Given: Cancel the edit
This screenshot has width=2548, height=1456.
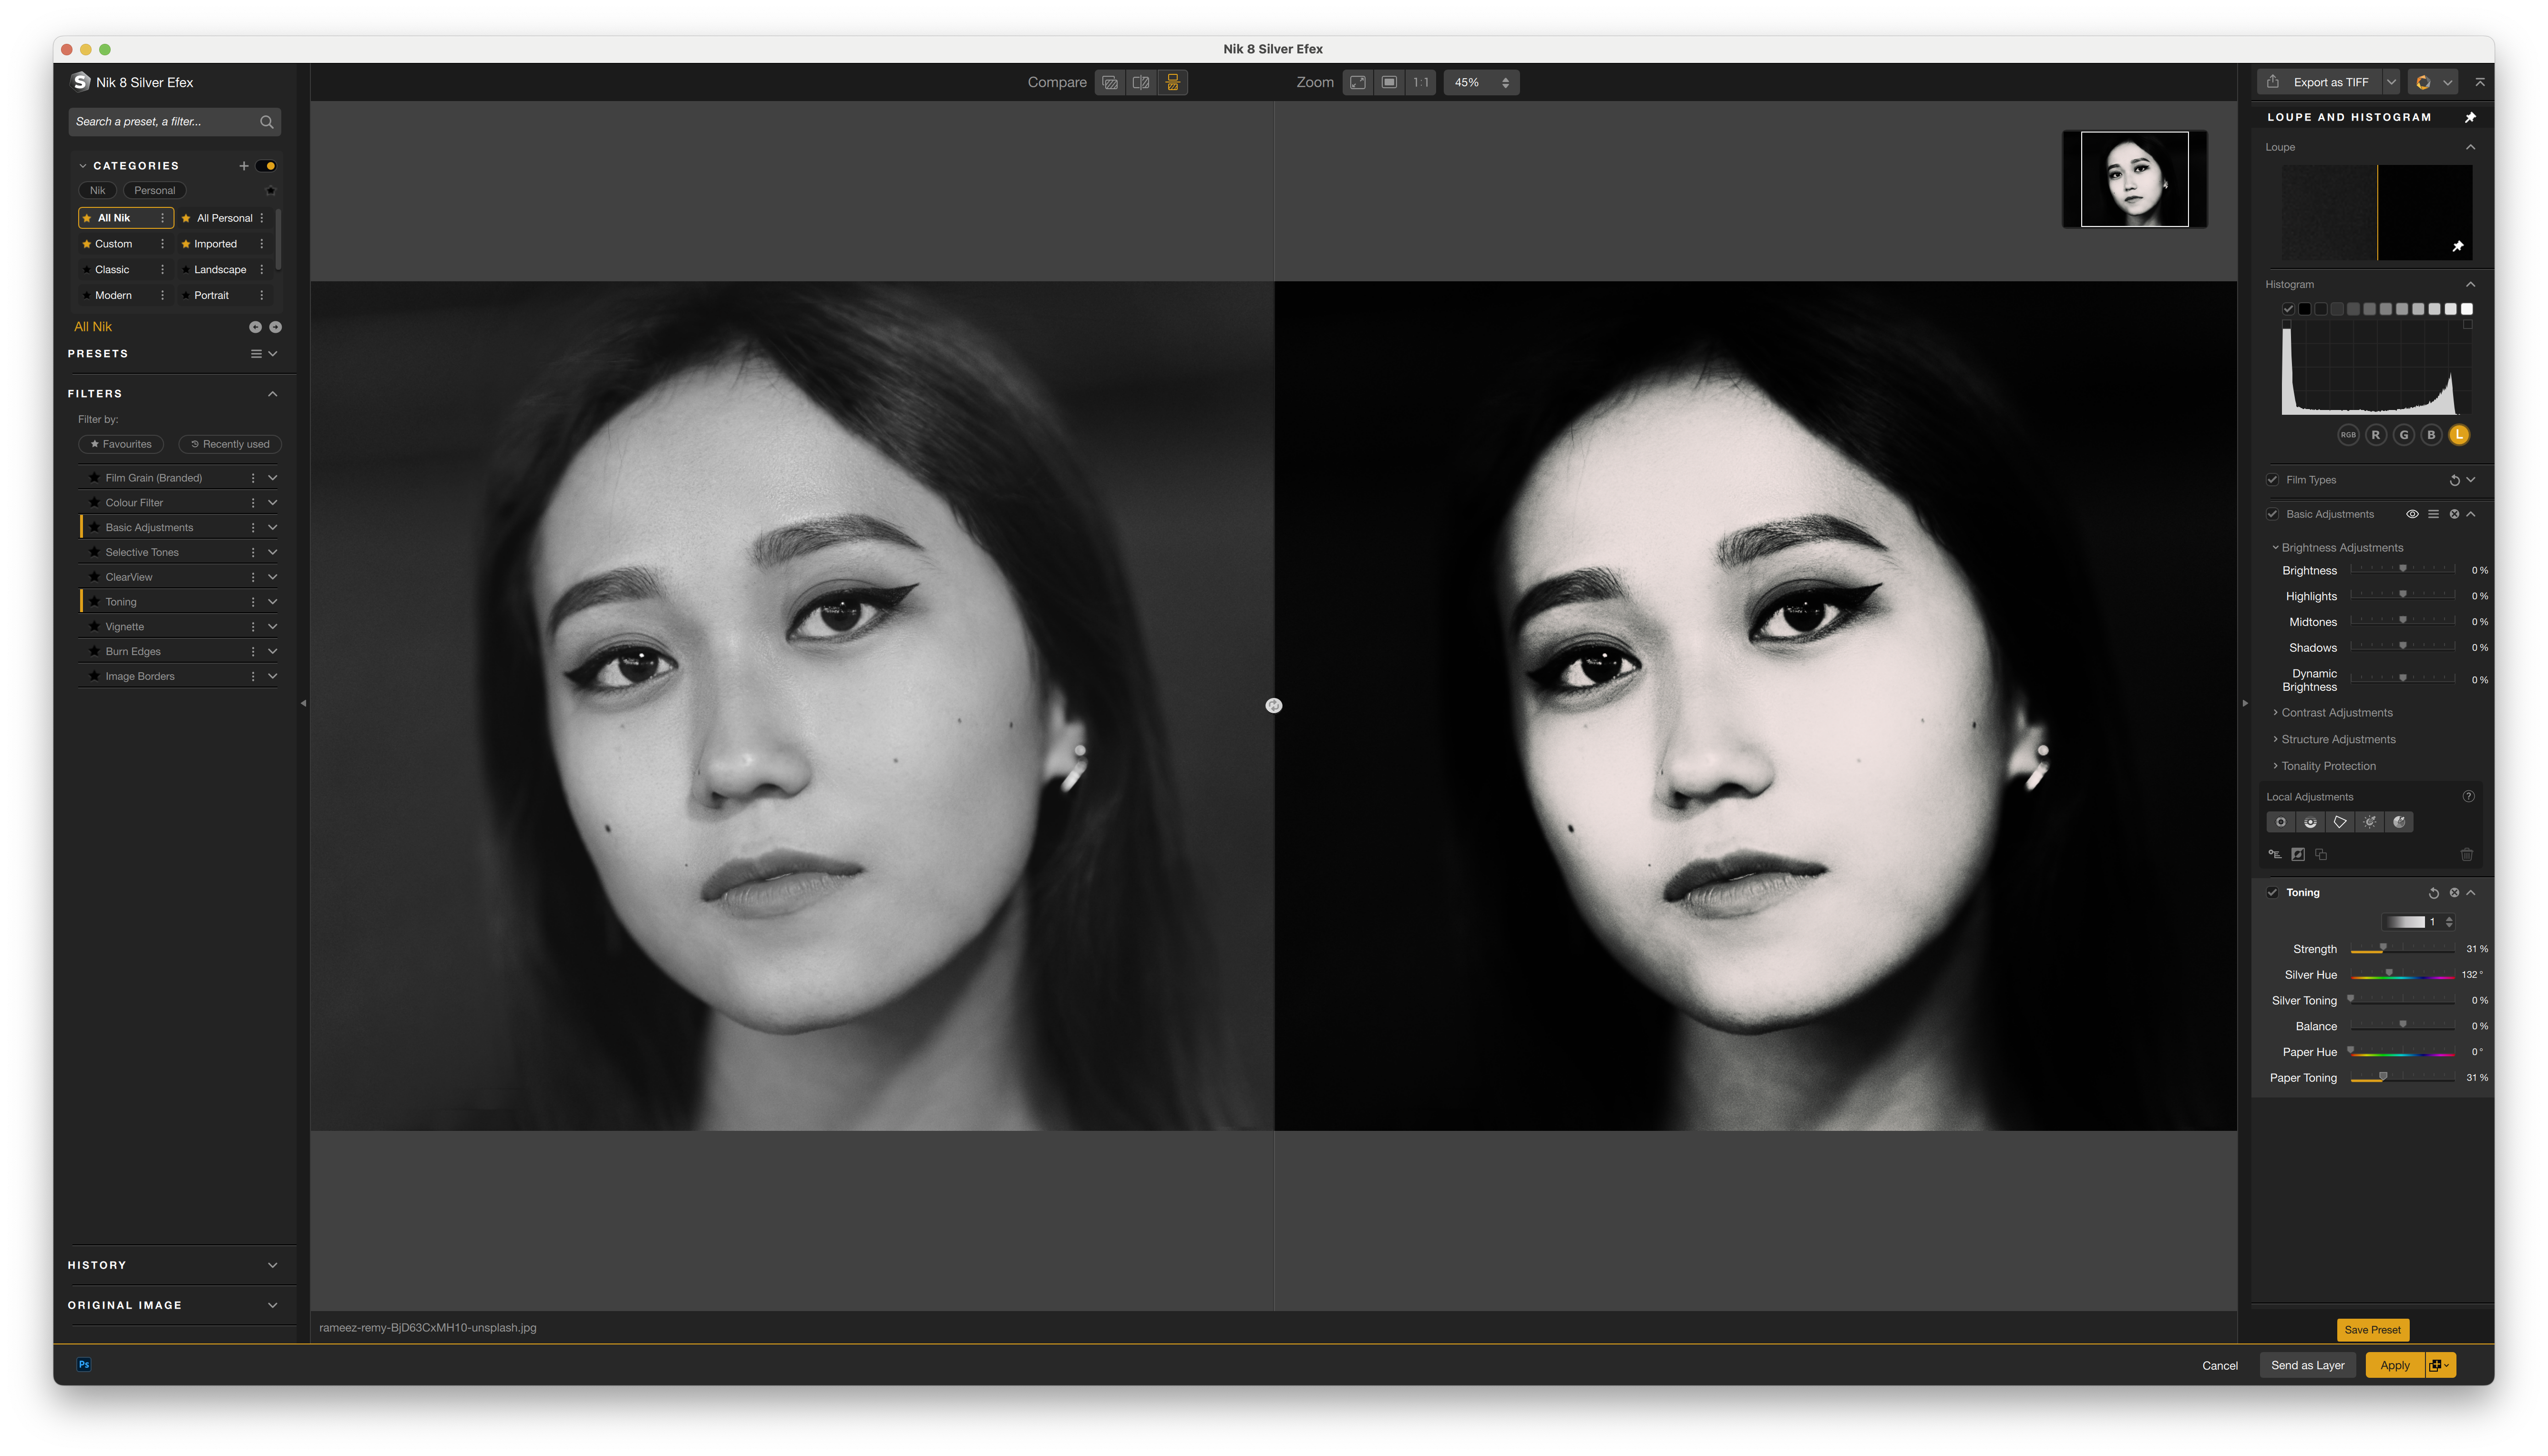Looking at the screenshot, I should [x=2220, y=1366].
